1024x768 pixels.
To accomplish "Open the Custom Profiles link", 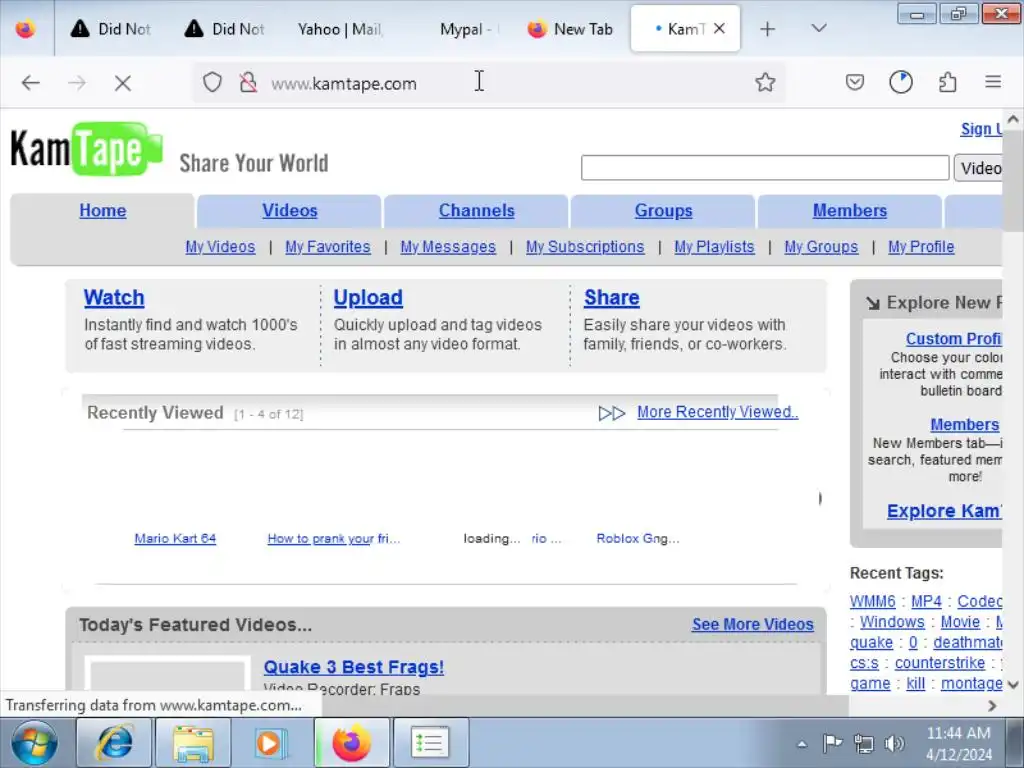I will 953,339.
